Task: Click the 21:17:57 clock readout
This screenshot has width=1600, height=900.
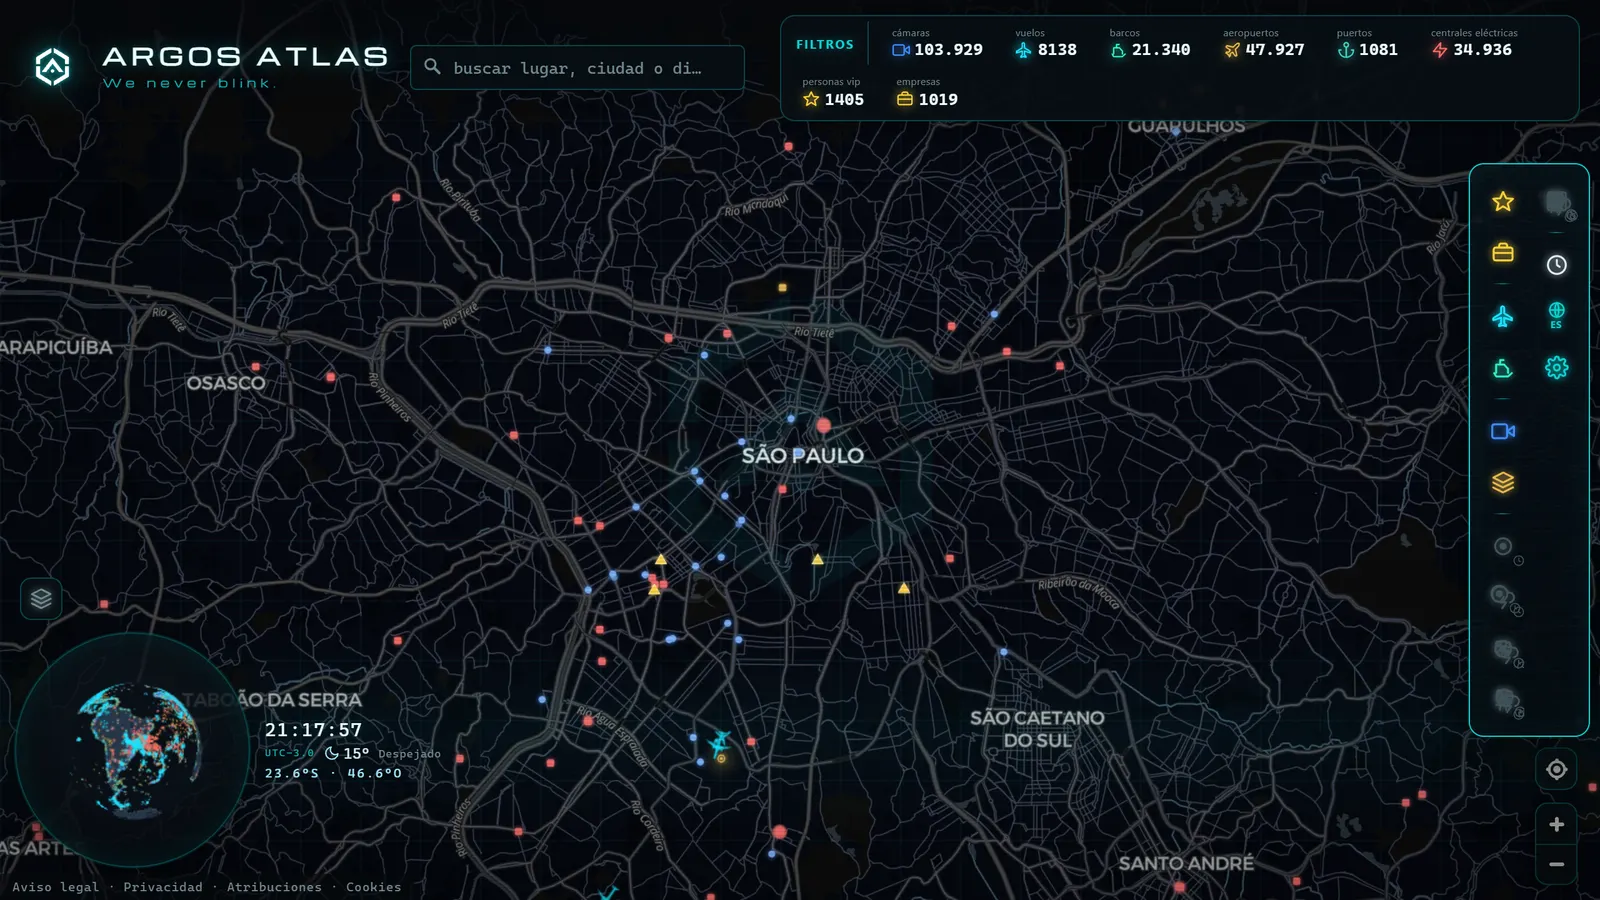Action: pyautogui.click(x=313, y=730)
